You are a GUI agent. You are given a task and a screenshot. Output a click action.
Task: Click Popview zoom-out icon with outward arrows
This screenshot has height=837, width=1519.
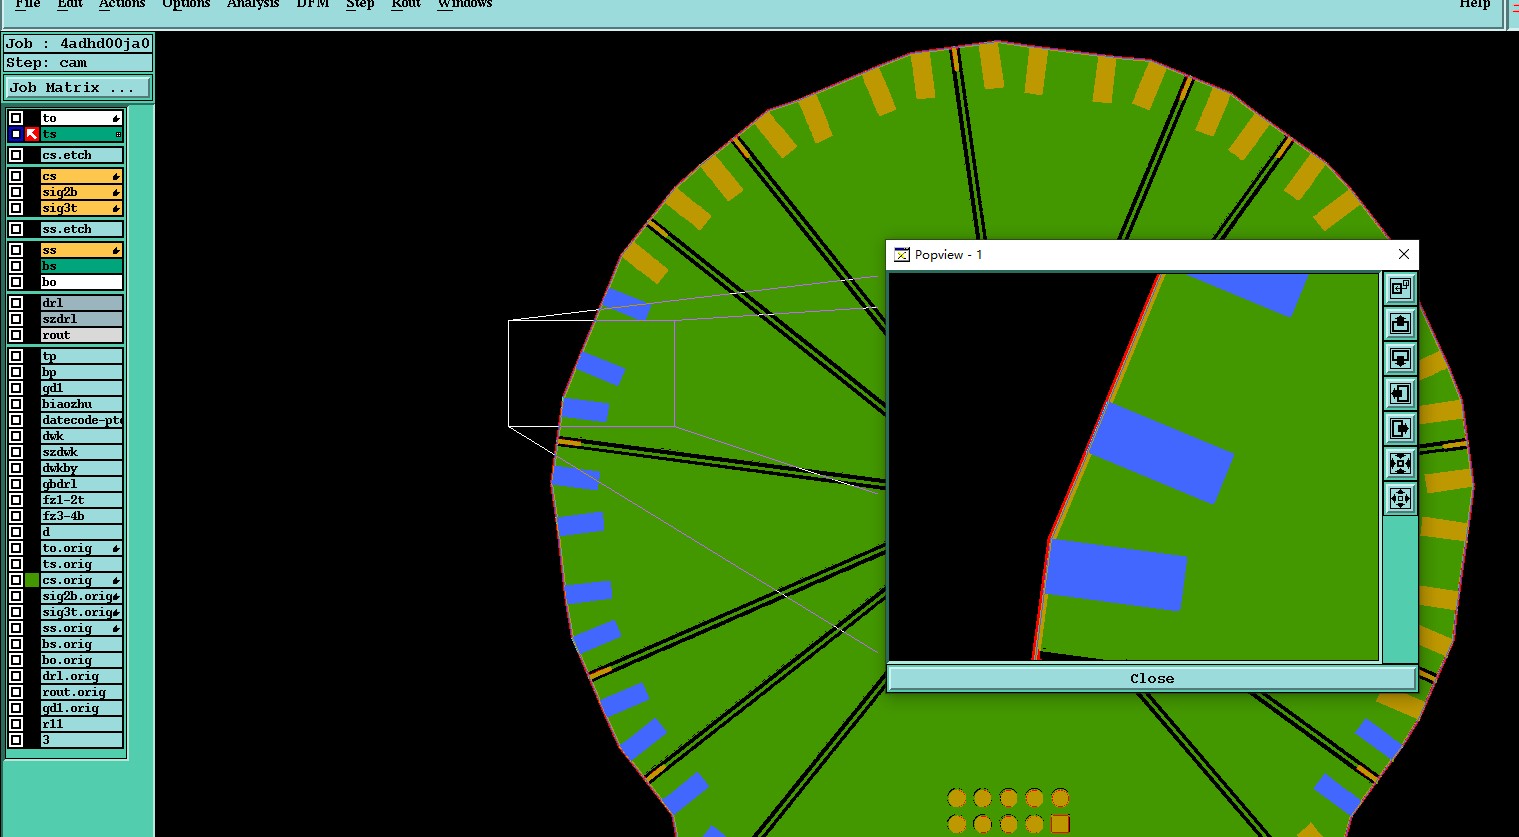pos(1400,499)
